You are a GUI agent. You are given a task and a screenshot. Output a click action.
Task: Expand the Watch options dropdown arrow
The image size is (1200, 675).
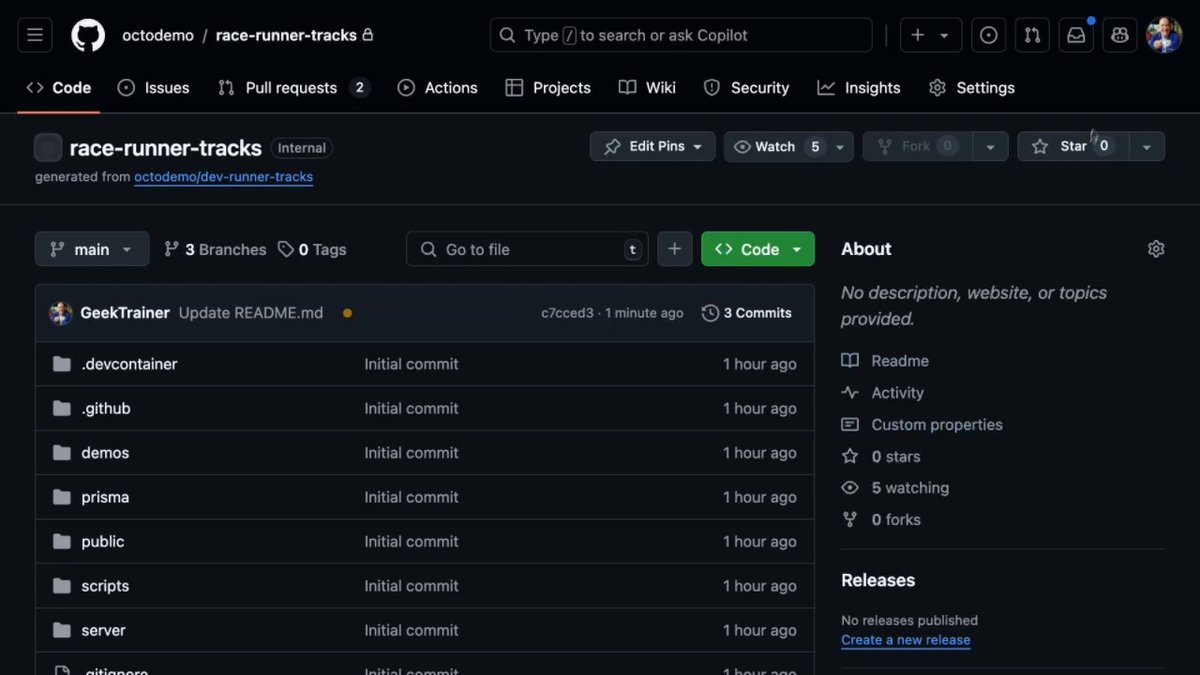[x=841, y=146]
